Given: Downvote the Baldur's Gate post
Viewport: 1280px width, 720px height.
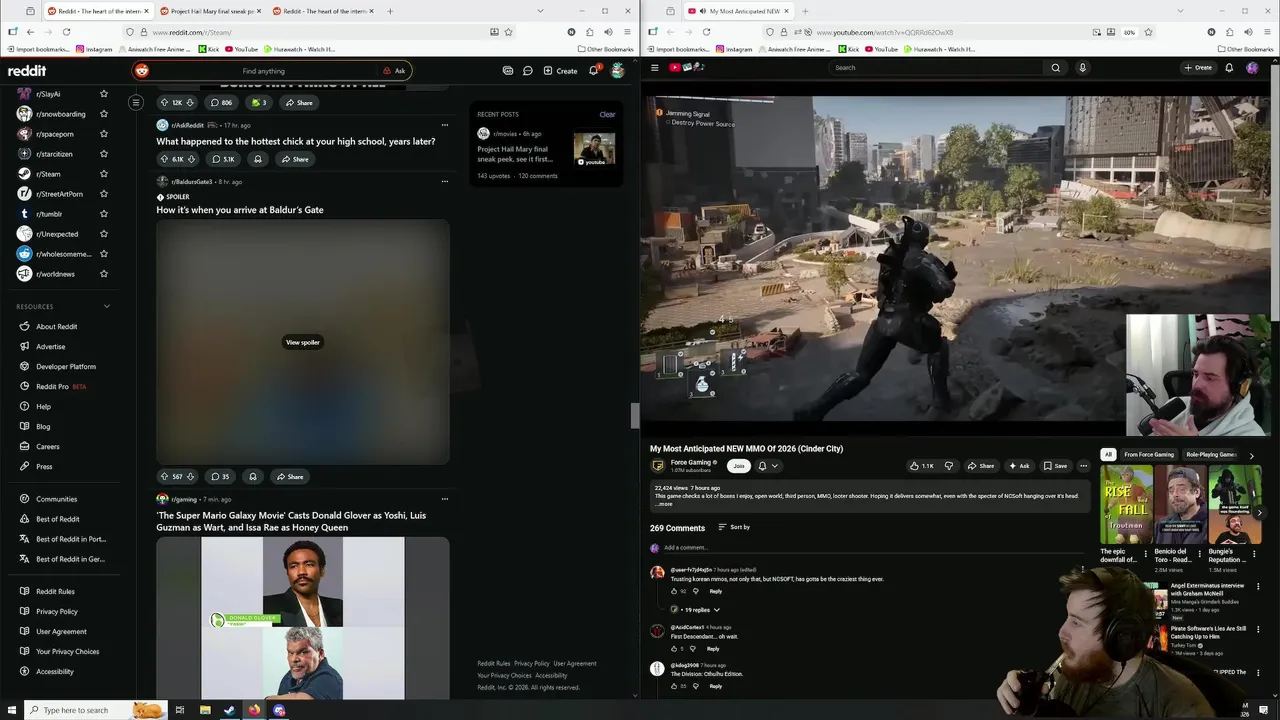Looking at the screenshot, I should (190, 477).
